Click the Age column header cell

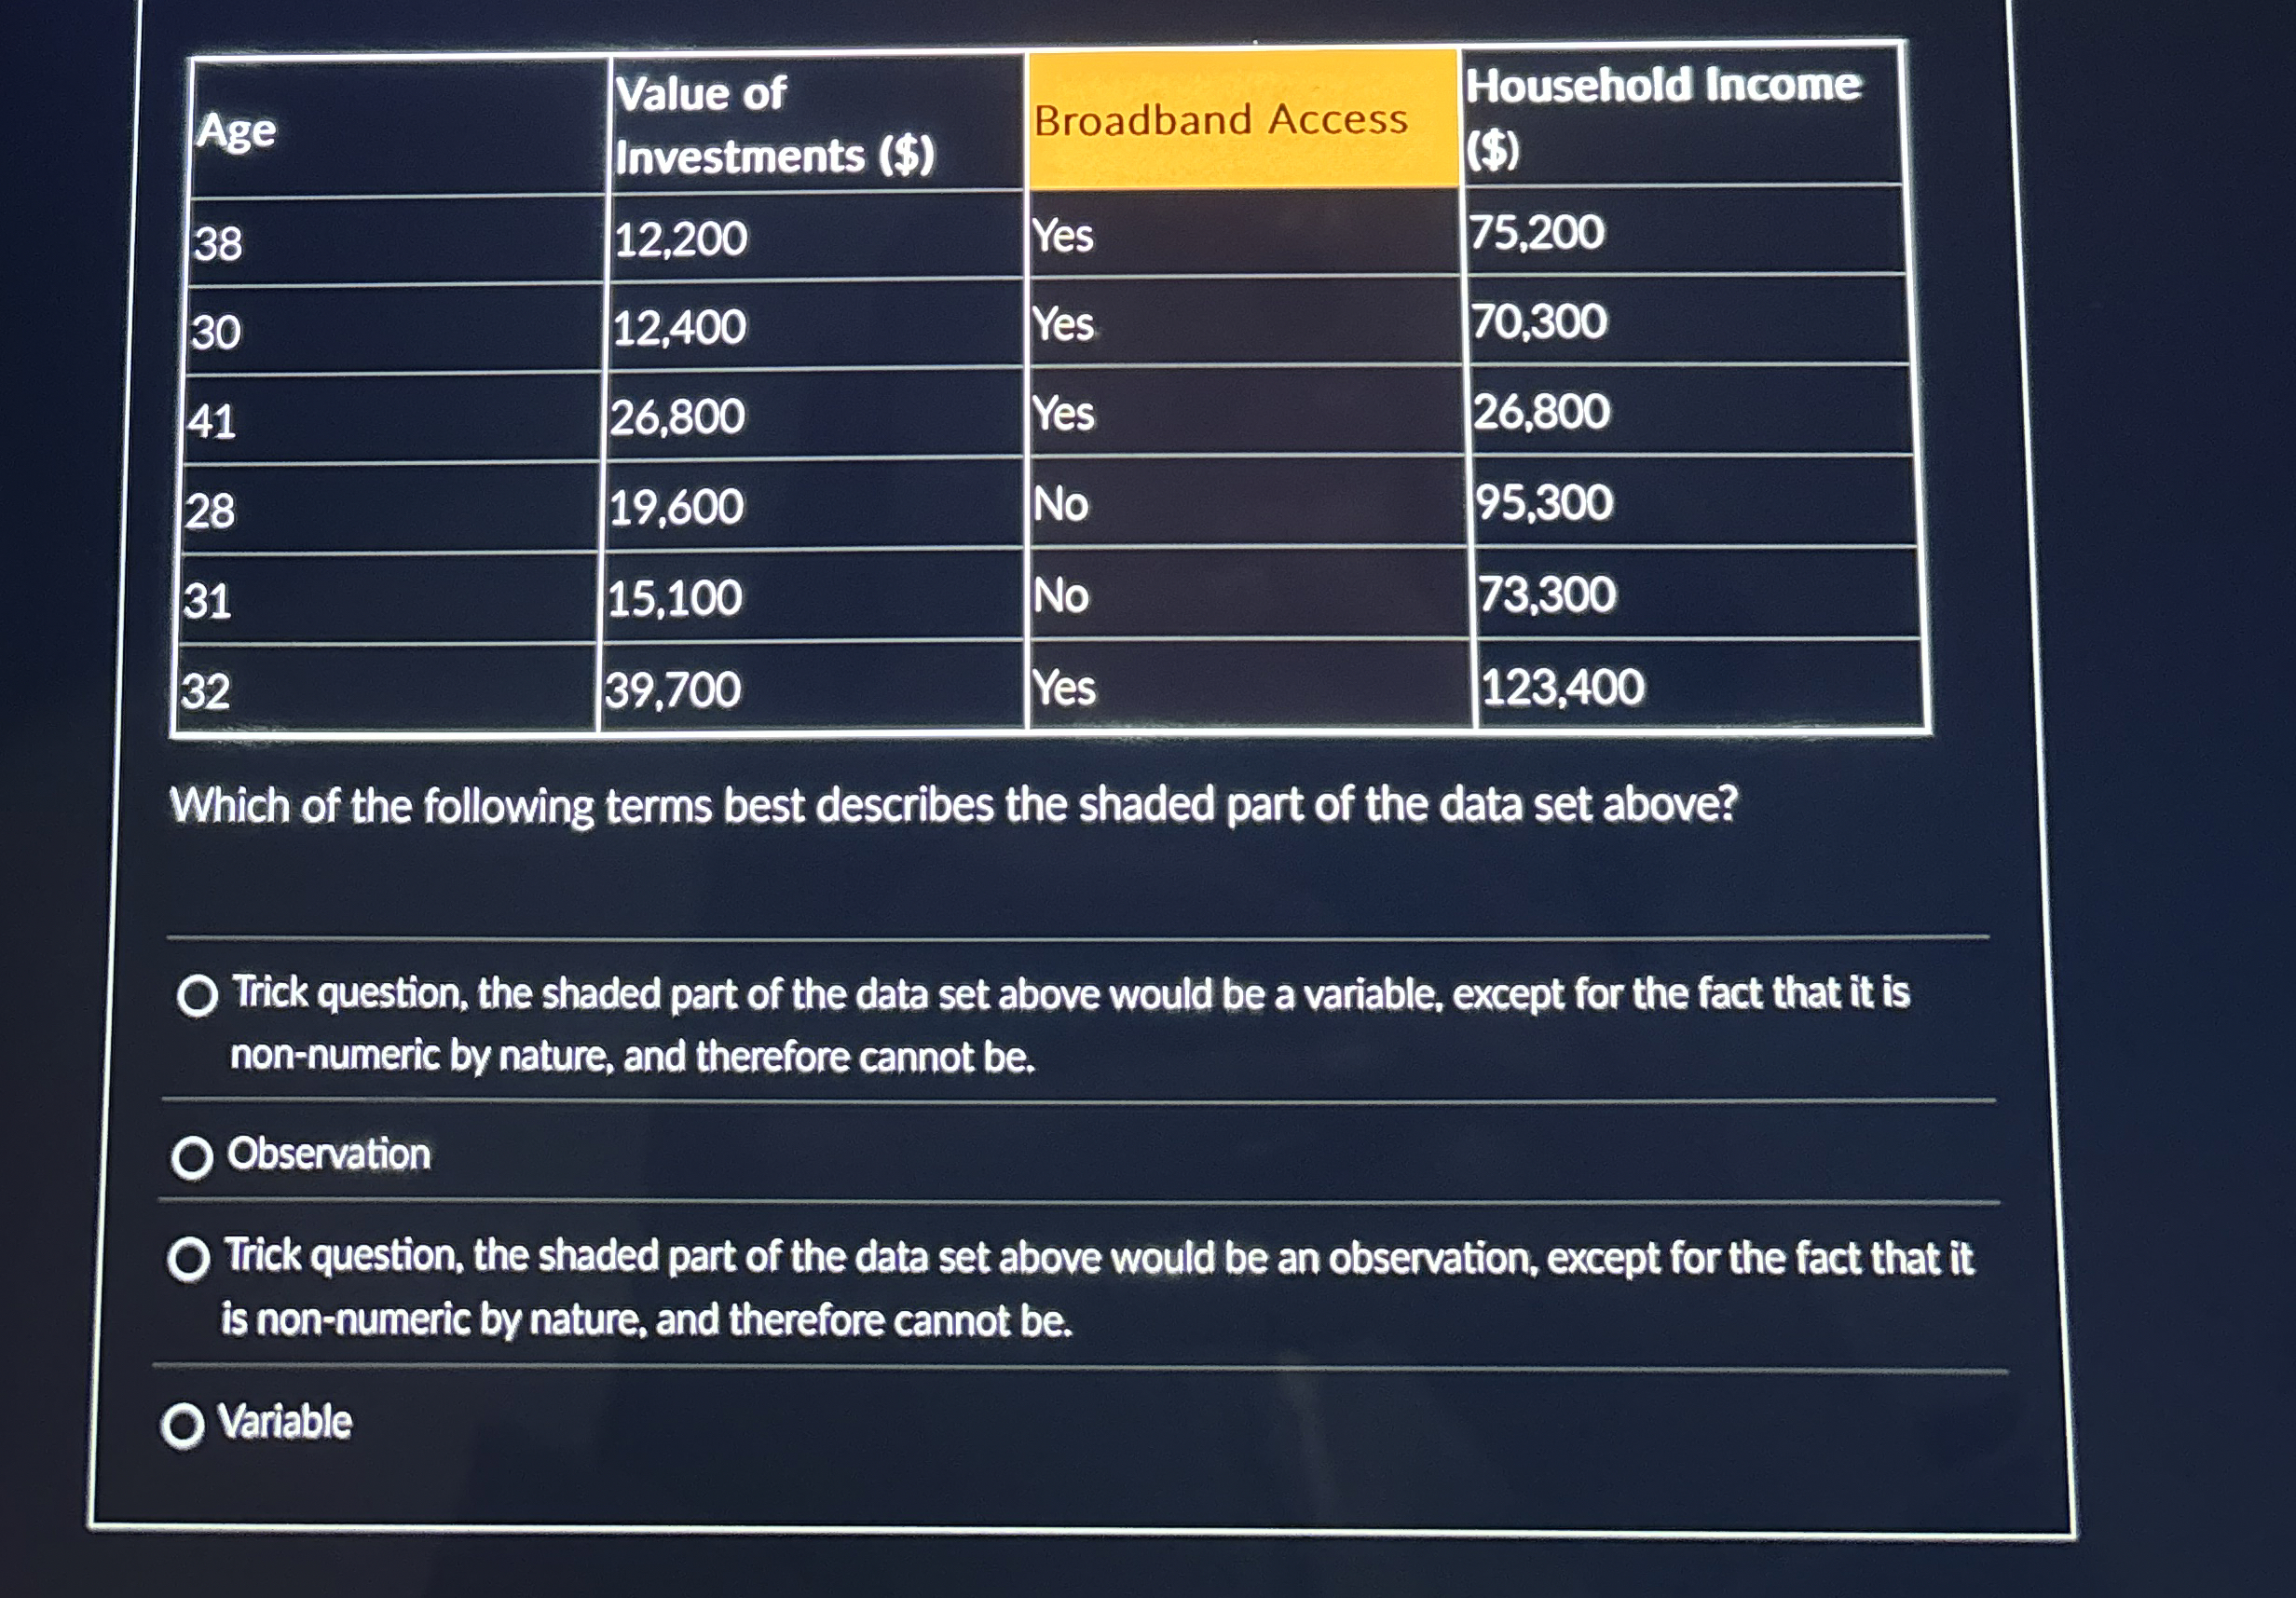(x=399, y=127)
